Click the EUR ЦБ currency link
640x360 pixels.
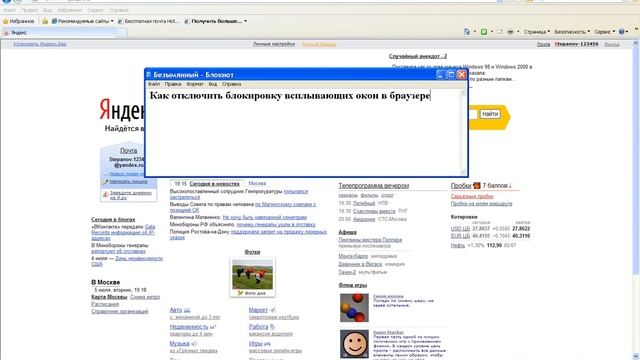click(x=460, y=236)
